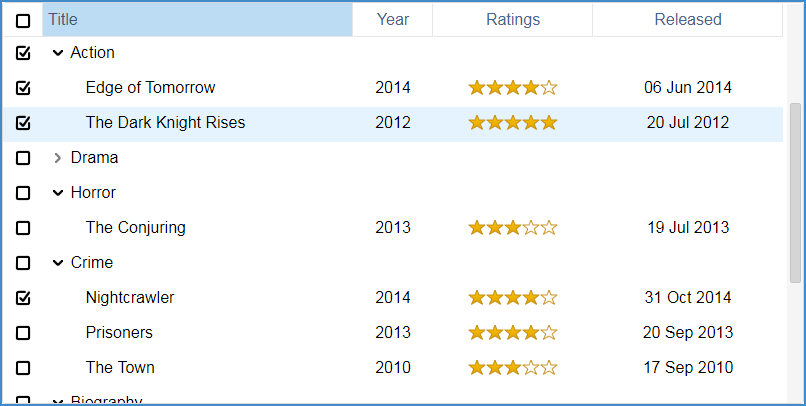Click the five-star rating of The Dark Knight Rises
The height and width of the screenshot is (406, 806).
coord(512,123)
